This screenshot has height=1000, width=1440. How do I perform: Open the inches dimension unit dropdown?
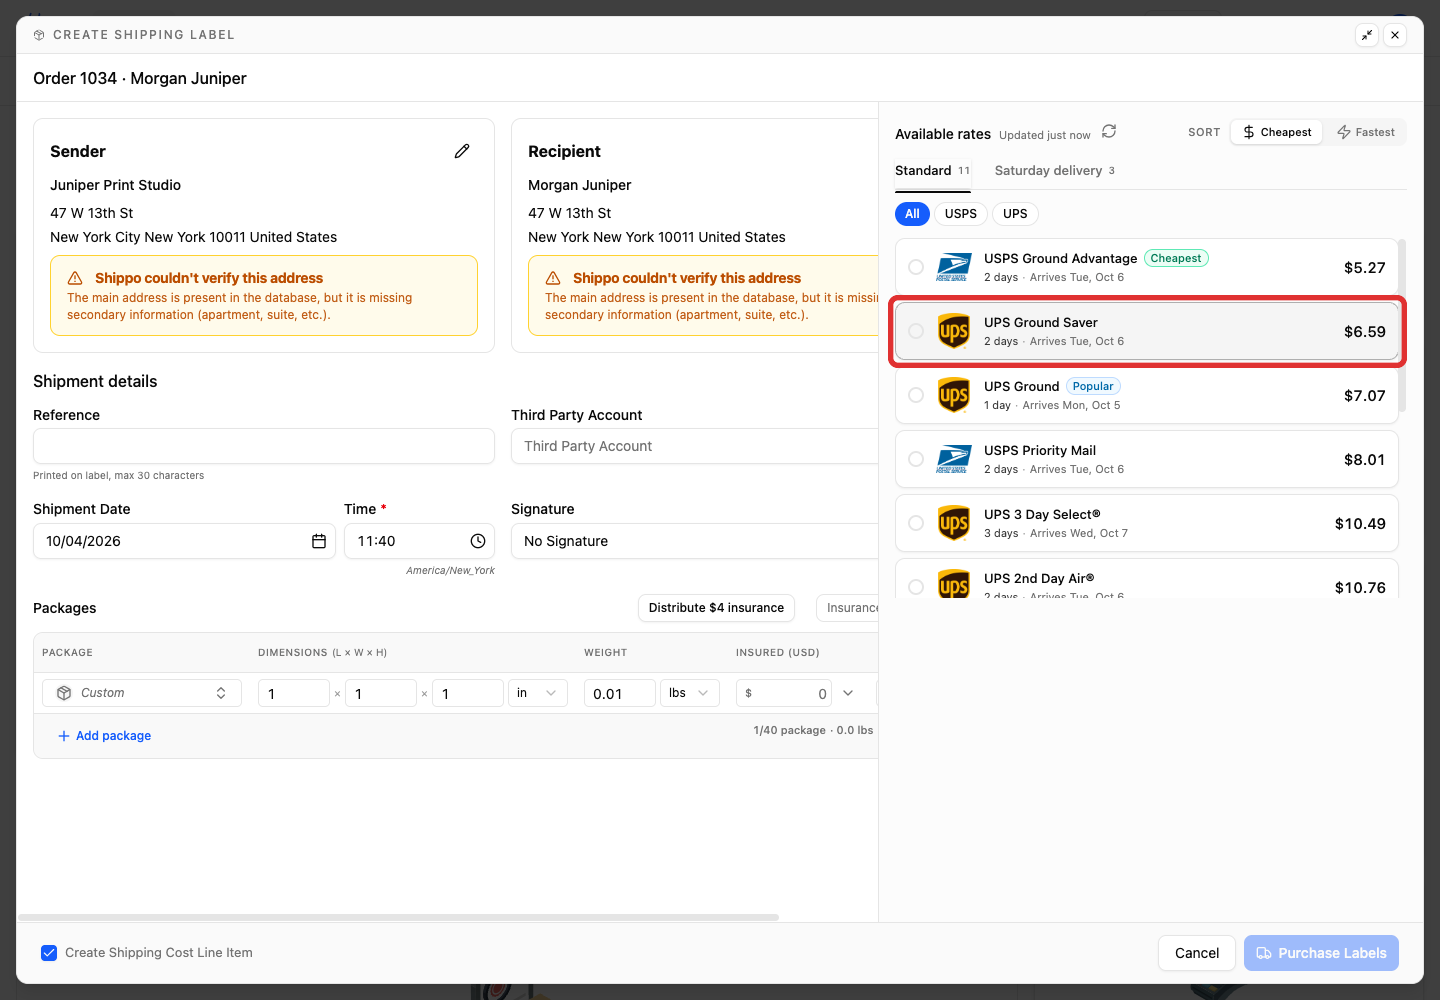(538, 693)
